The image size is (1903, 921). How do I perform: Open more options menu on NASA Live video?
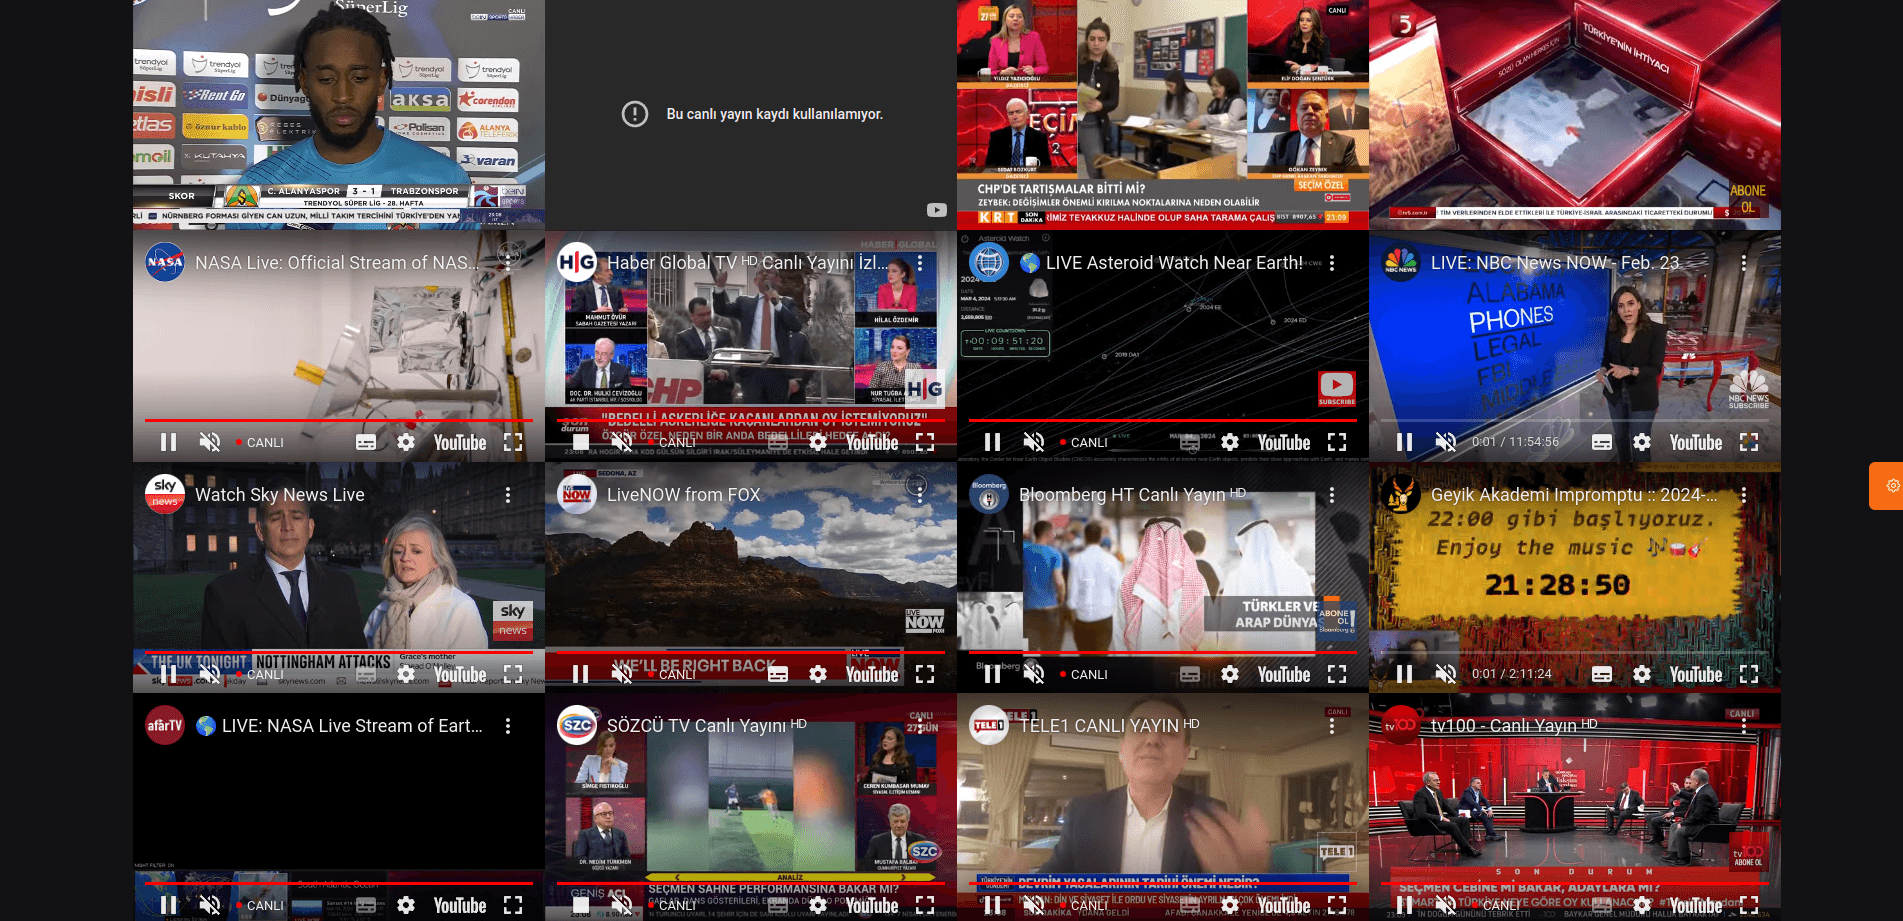coord(508,263)
